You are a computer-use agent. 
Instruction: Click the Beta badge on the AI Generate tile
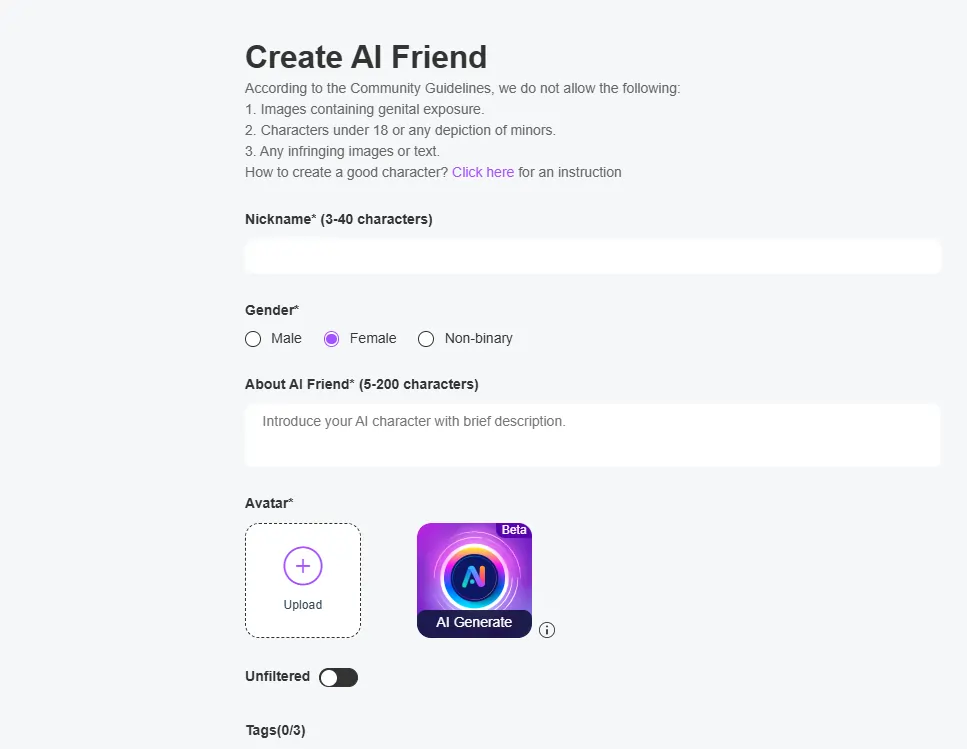[513, 530]
